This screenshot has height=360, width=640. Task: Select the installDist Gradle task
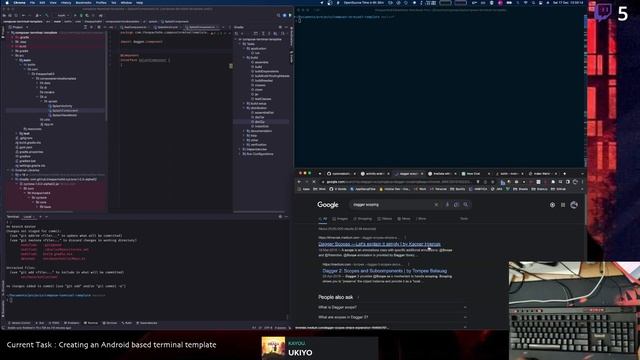pyautogui.click(x=261, y=127)
